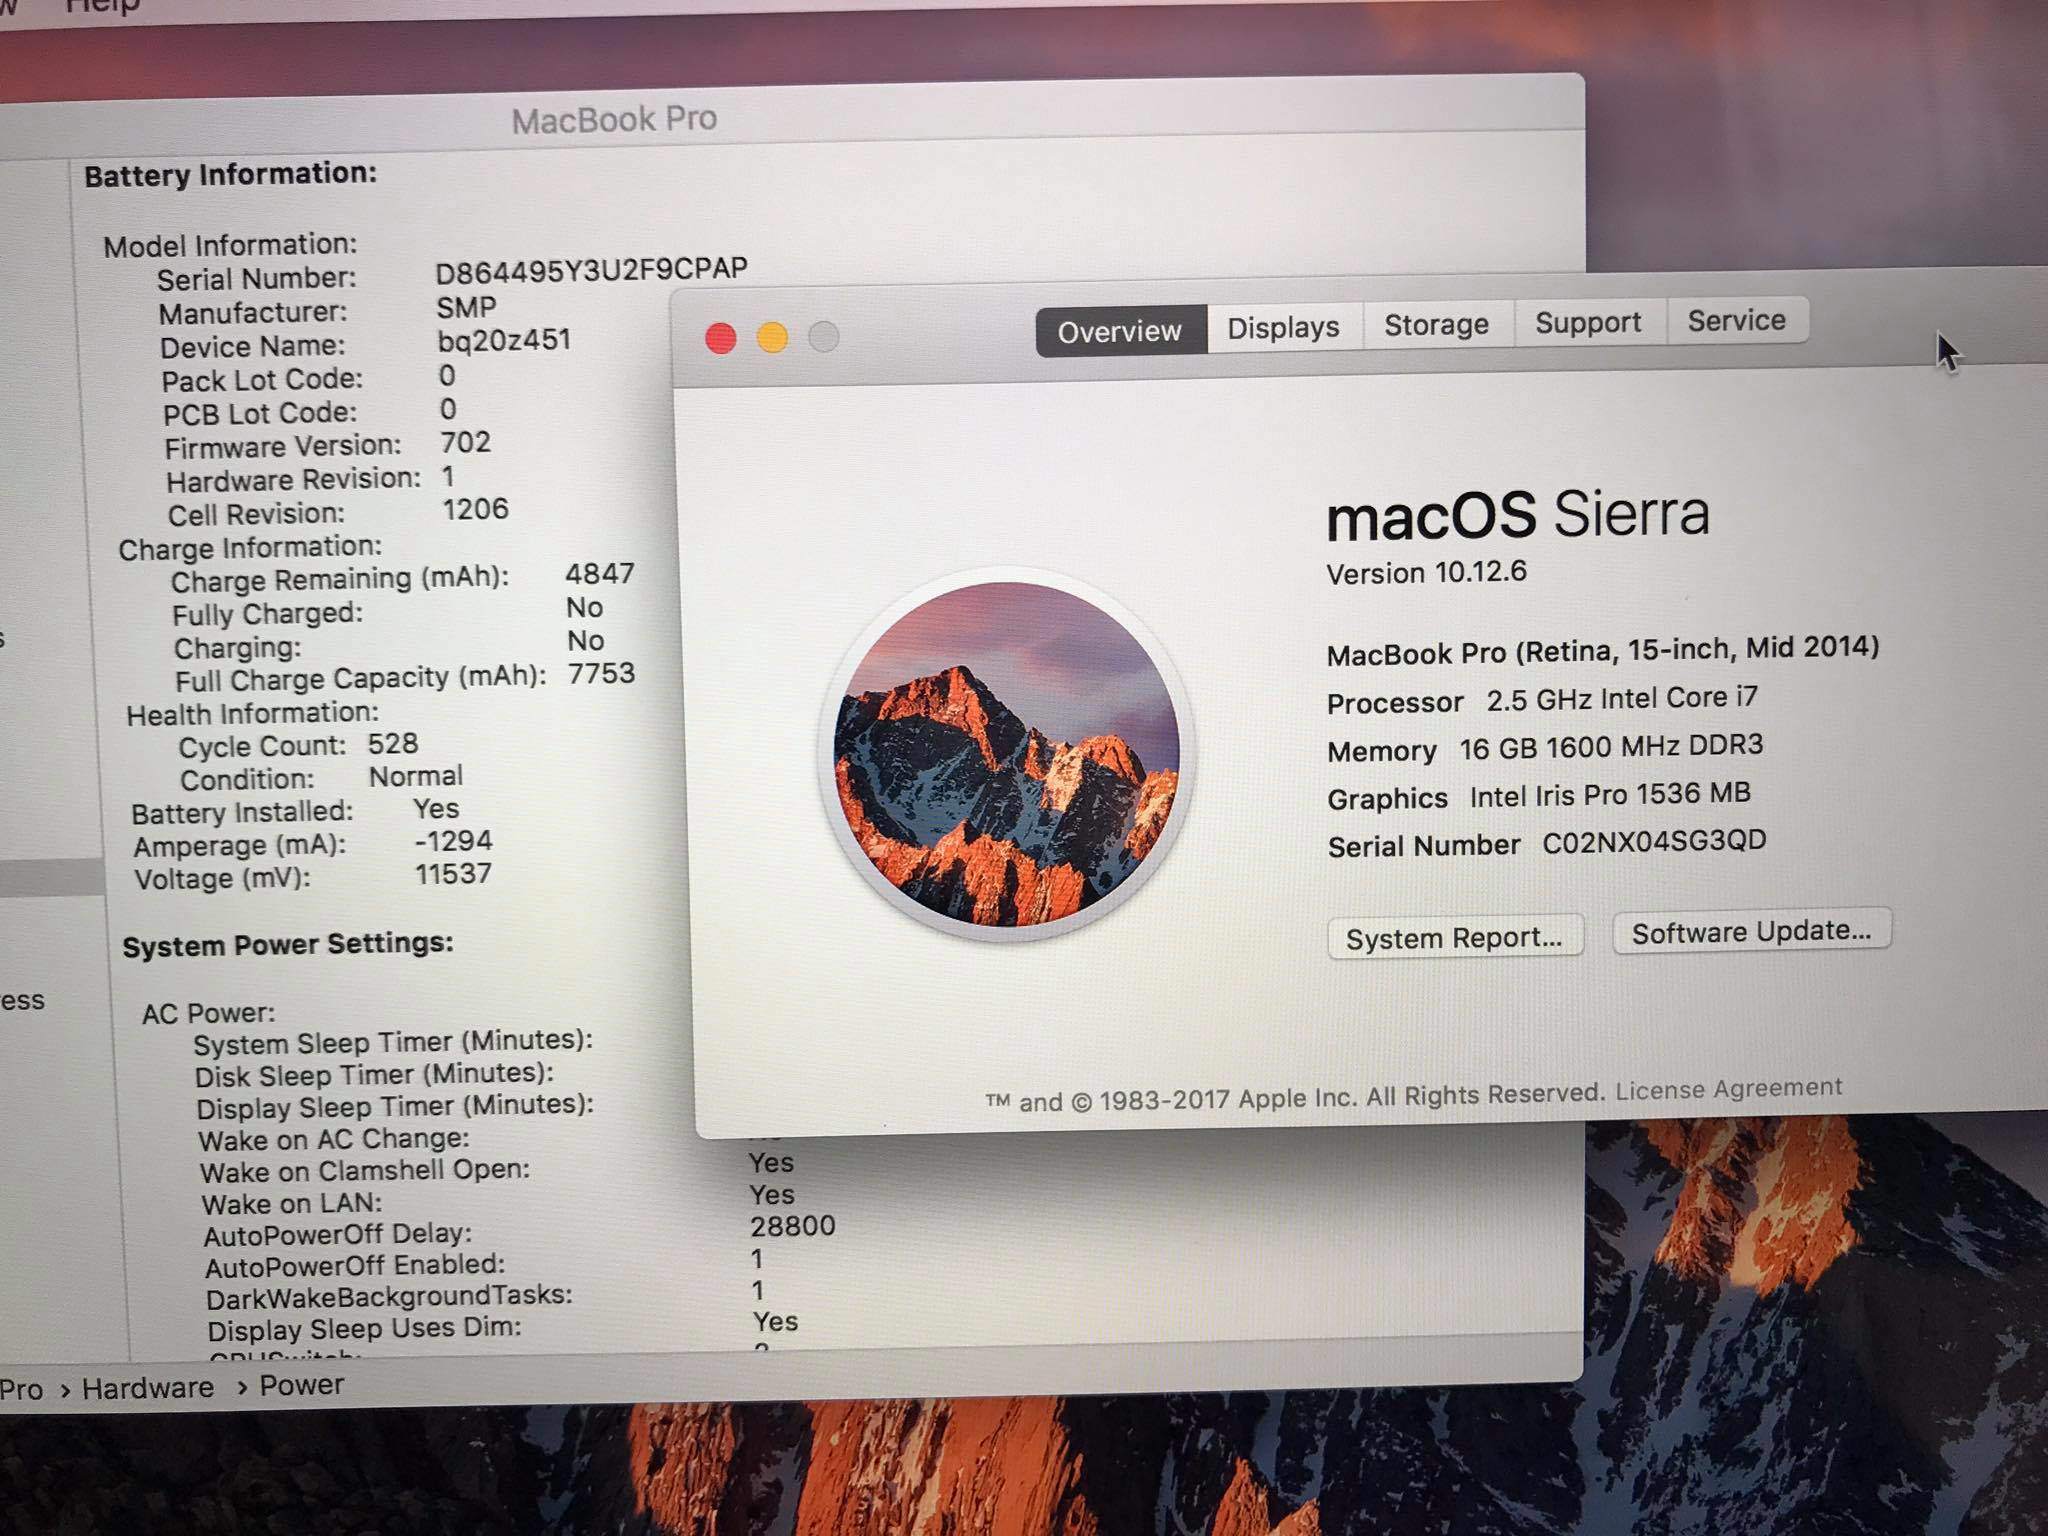Screen dimensions: 2048x1536
Task: Click the Manufacturer value SMP
Action: (x=466, y=307)
